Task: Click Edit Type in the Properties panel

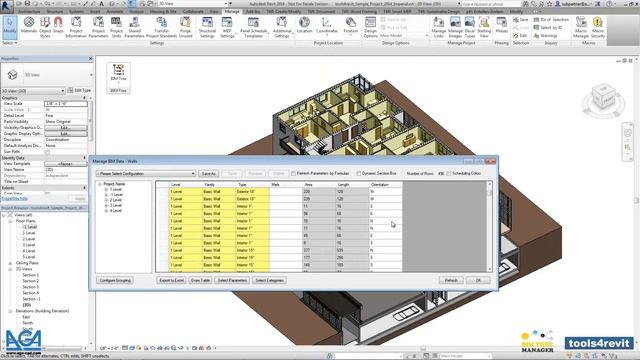Action: tap(80, 90)
